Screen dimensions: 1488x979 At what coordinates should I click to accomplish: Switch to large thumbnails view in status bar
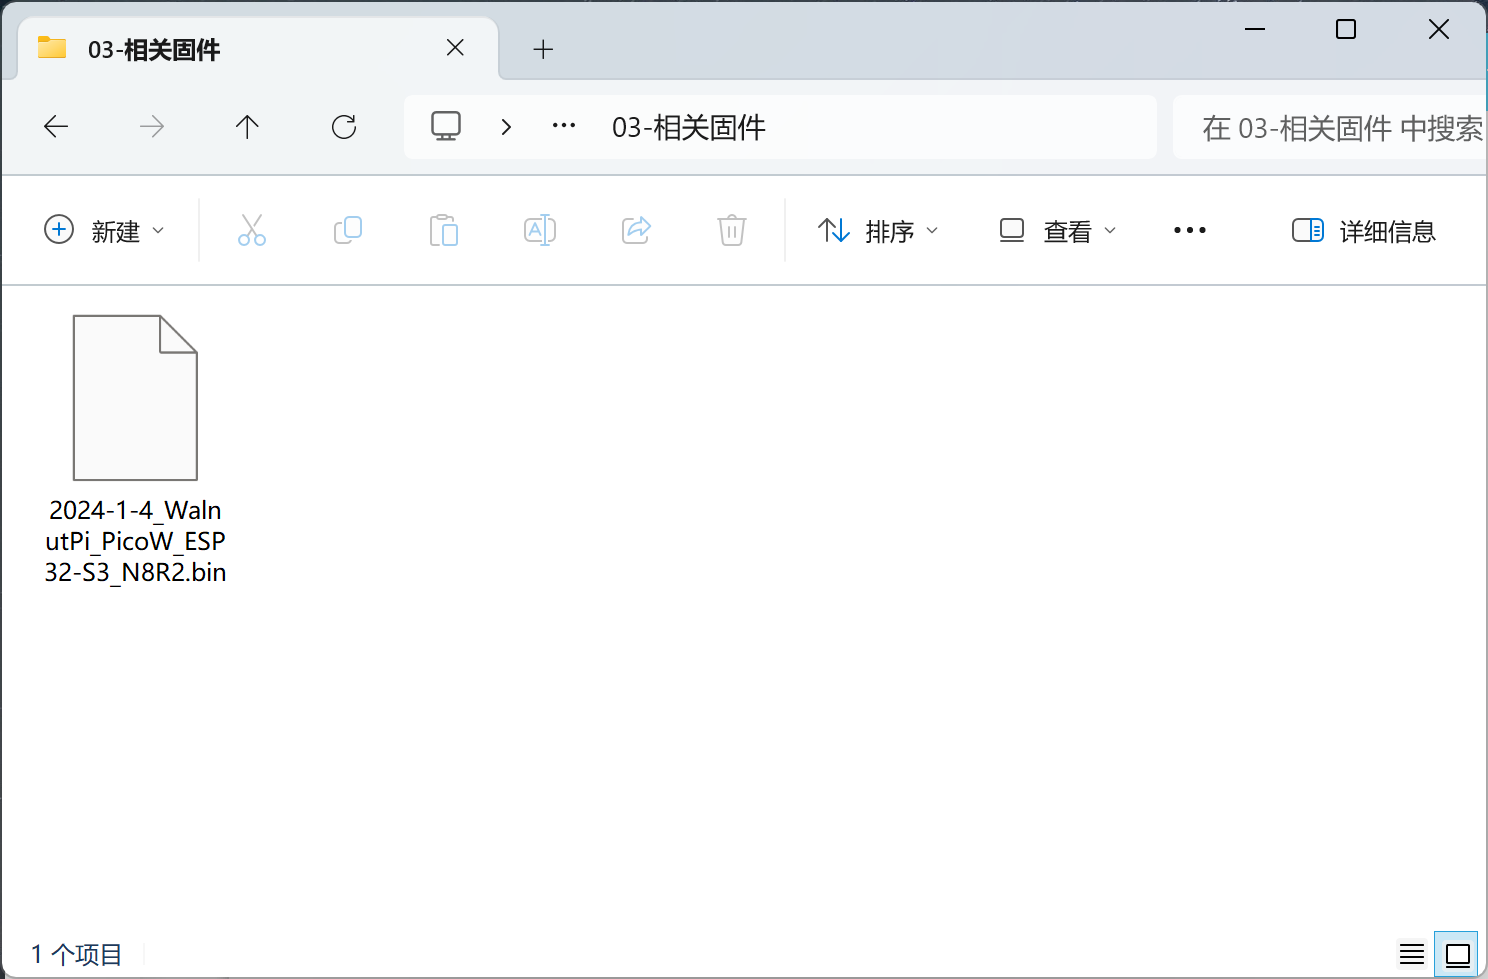tap(1456, 953)
